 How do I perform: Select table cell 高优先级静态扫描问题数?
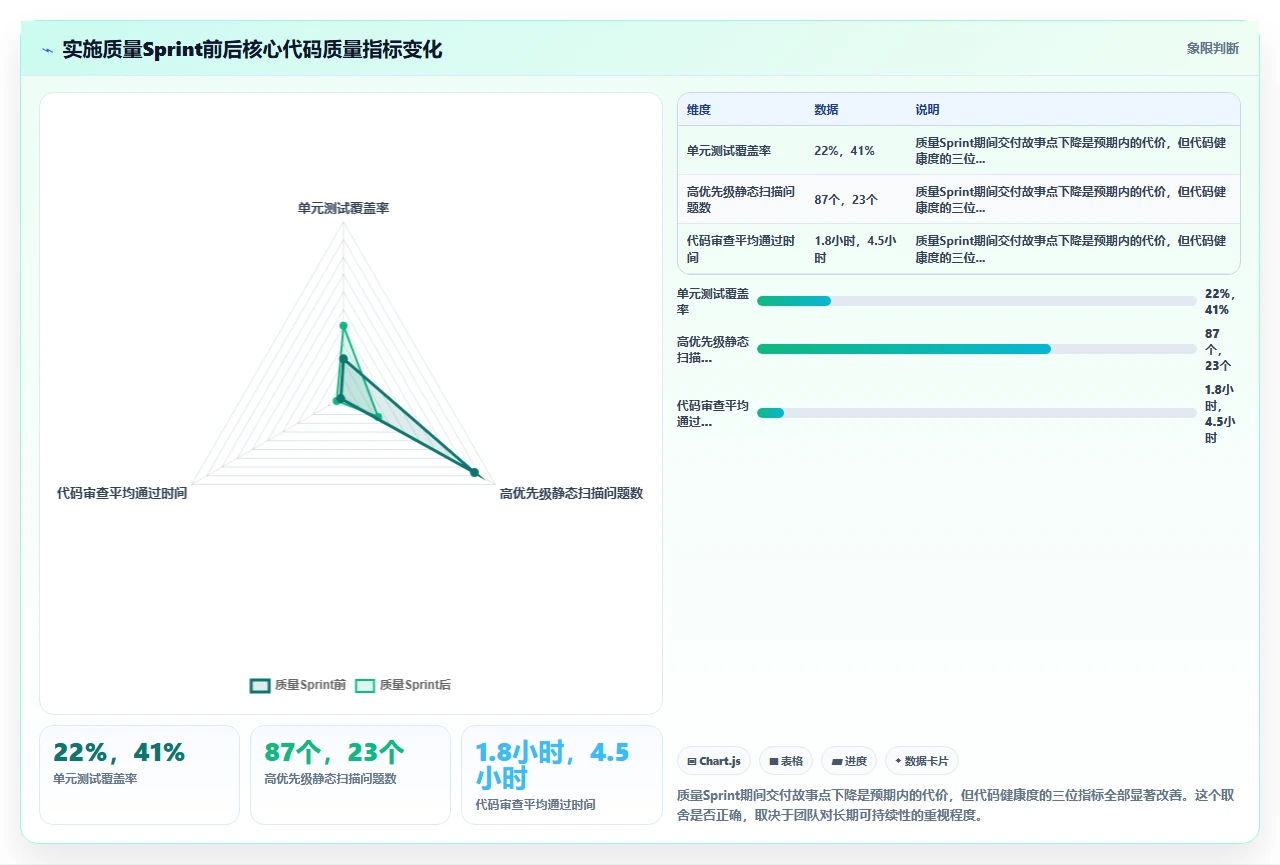[x=741, y=200]
